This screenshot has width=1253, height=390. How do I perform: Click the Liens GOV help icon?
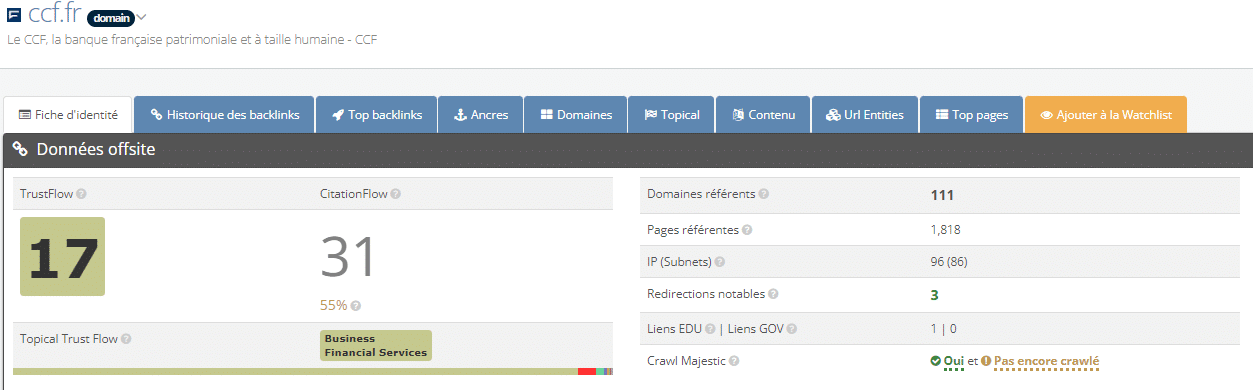[x=792, y=328]
